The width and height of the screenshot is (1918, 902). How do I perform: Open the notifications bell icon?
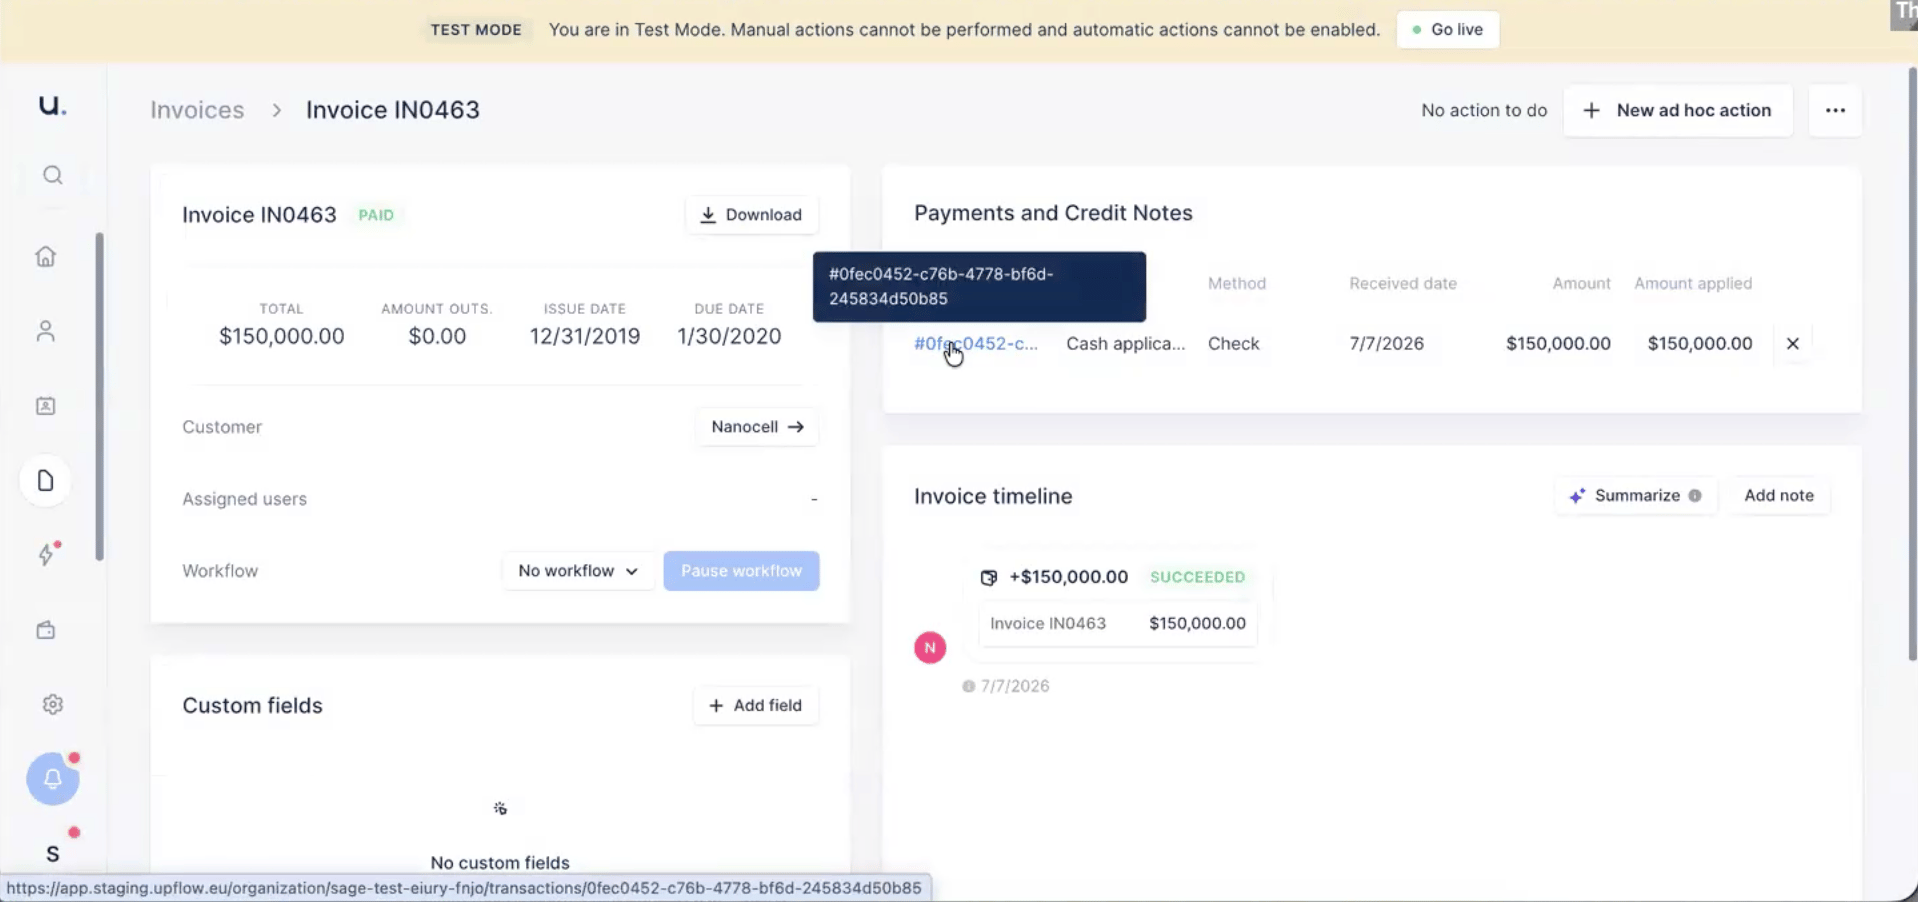coord(52,779)
